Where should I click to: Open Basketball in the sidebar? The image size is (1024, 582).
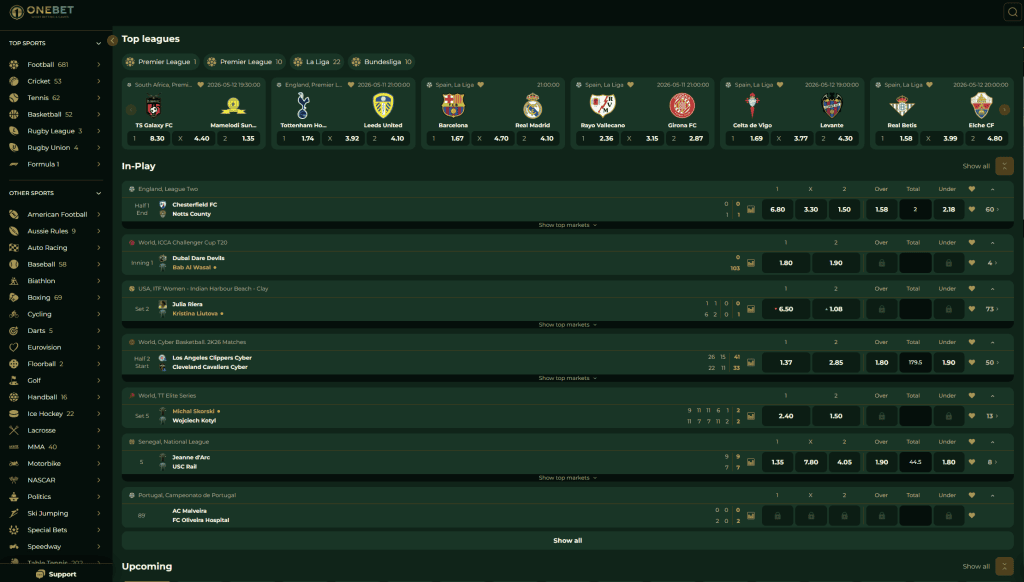[55, 114]
